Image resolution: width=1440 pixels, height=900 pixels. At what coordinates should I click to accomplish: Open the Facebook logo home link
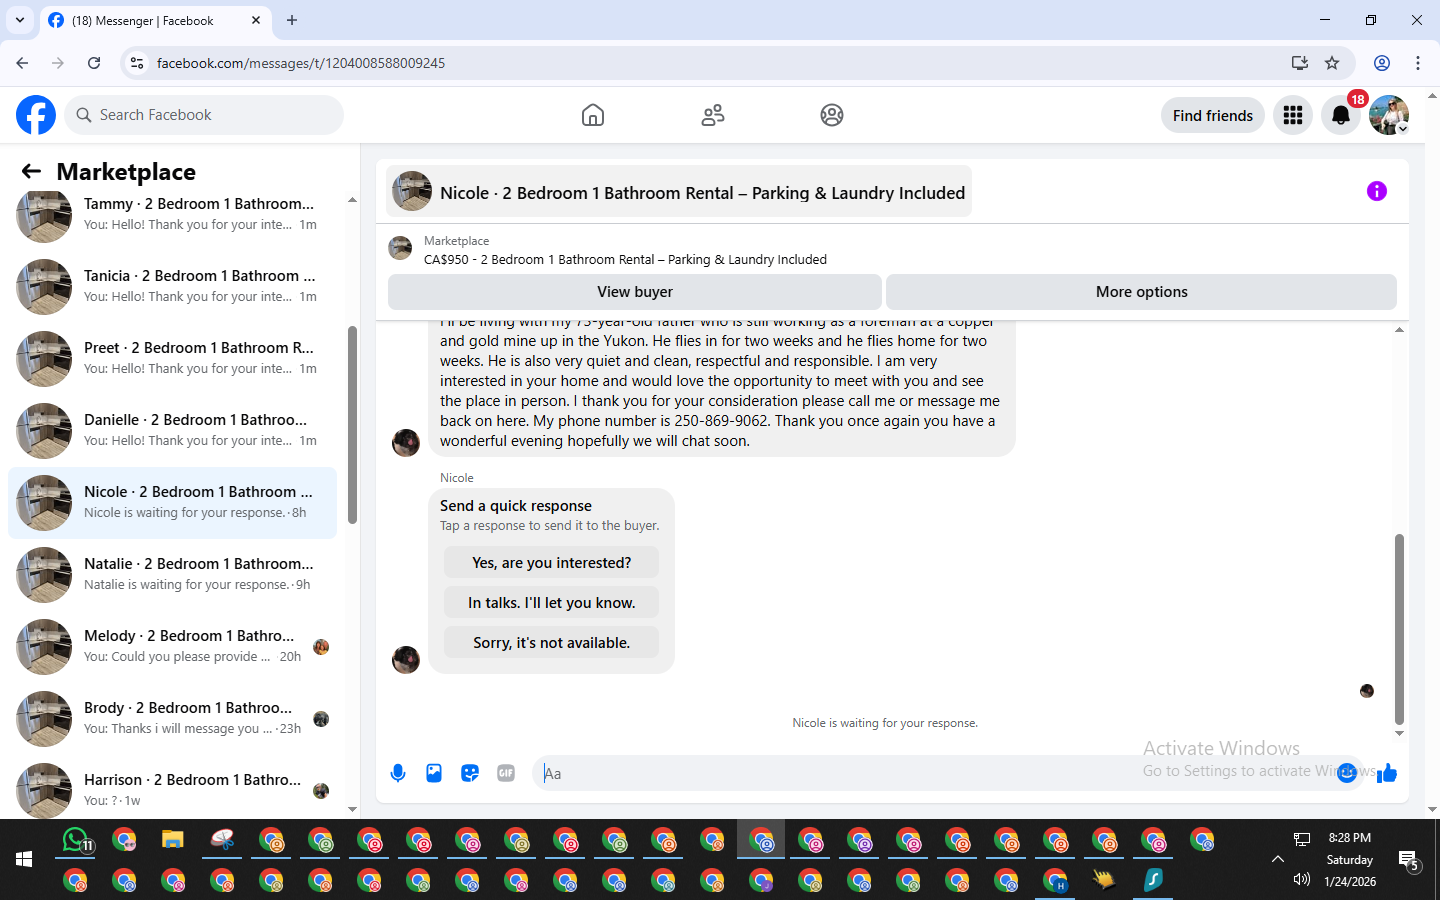(x=36, y=115)
